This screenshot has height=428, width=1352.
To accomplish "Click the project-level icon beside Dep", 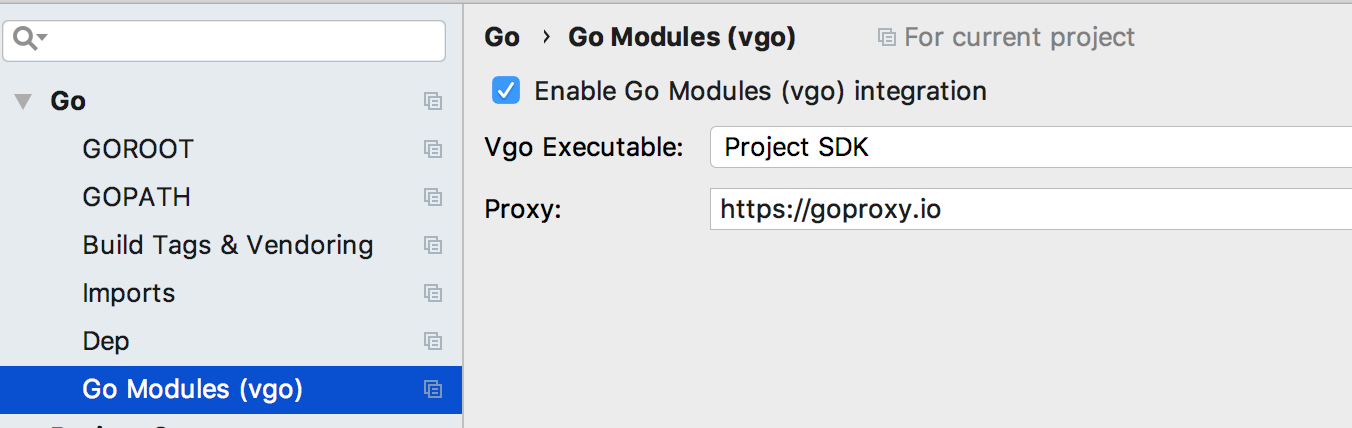I will coord(433,341).
